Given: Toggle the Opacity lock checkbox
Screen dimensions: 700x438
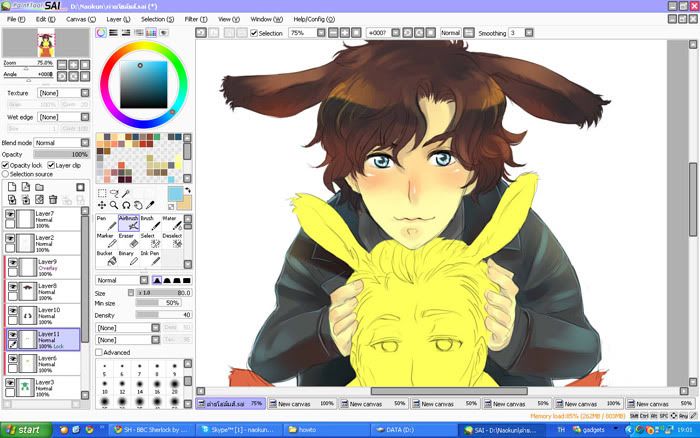Looking at the screenshot, I should [5, 165].
